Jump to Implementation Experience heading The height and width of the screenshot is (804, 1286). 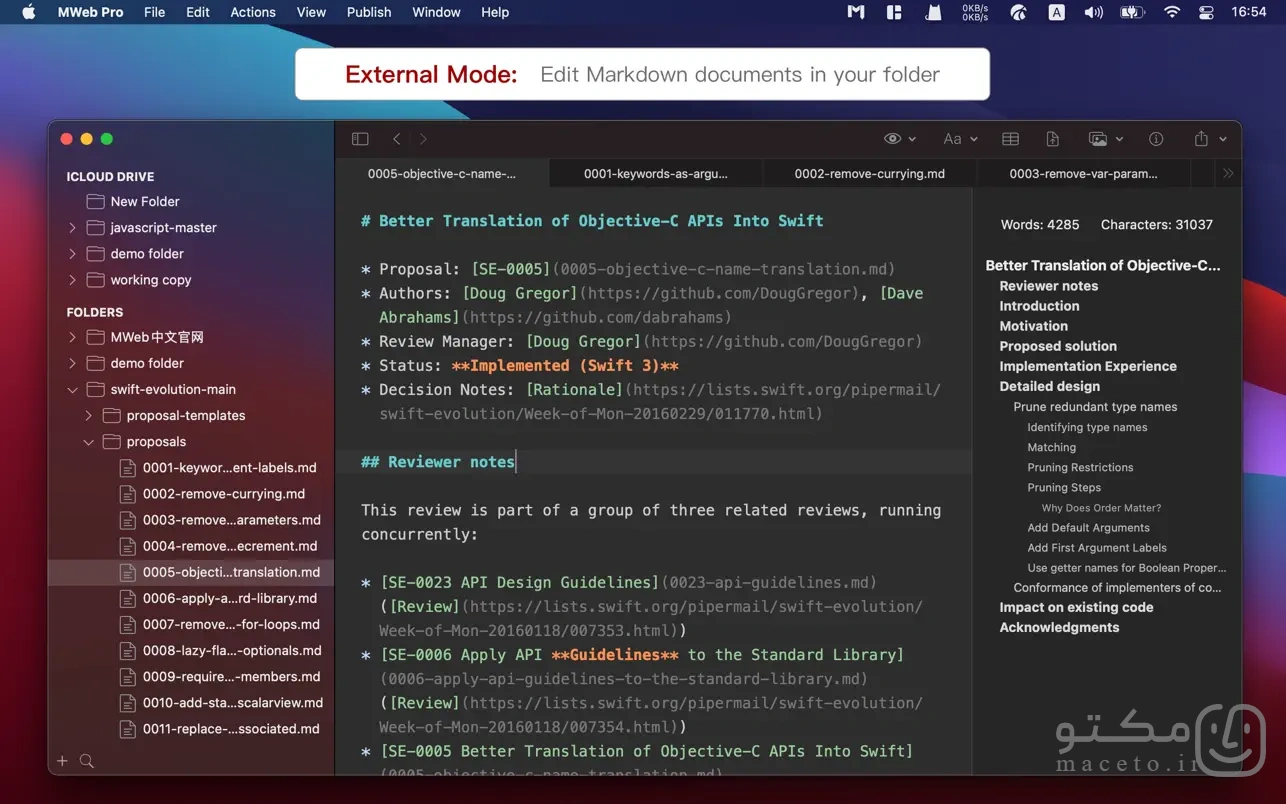(x=1088, y=366)
